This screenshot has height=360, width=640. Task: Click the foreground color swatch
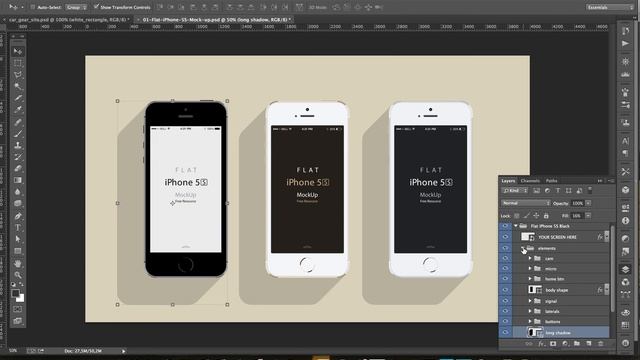tap(16, 293)
